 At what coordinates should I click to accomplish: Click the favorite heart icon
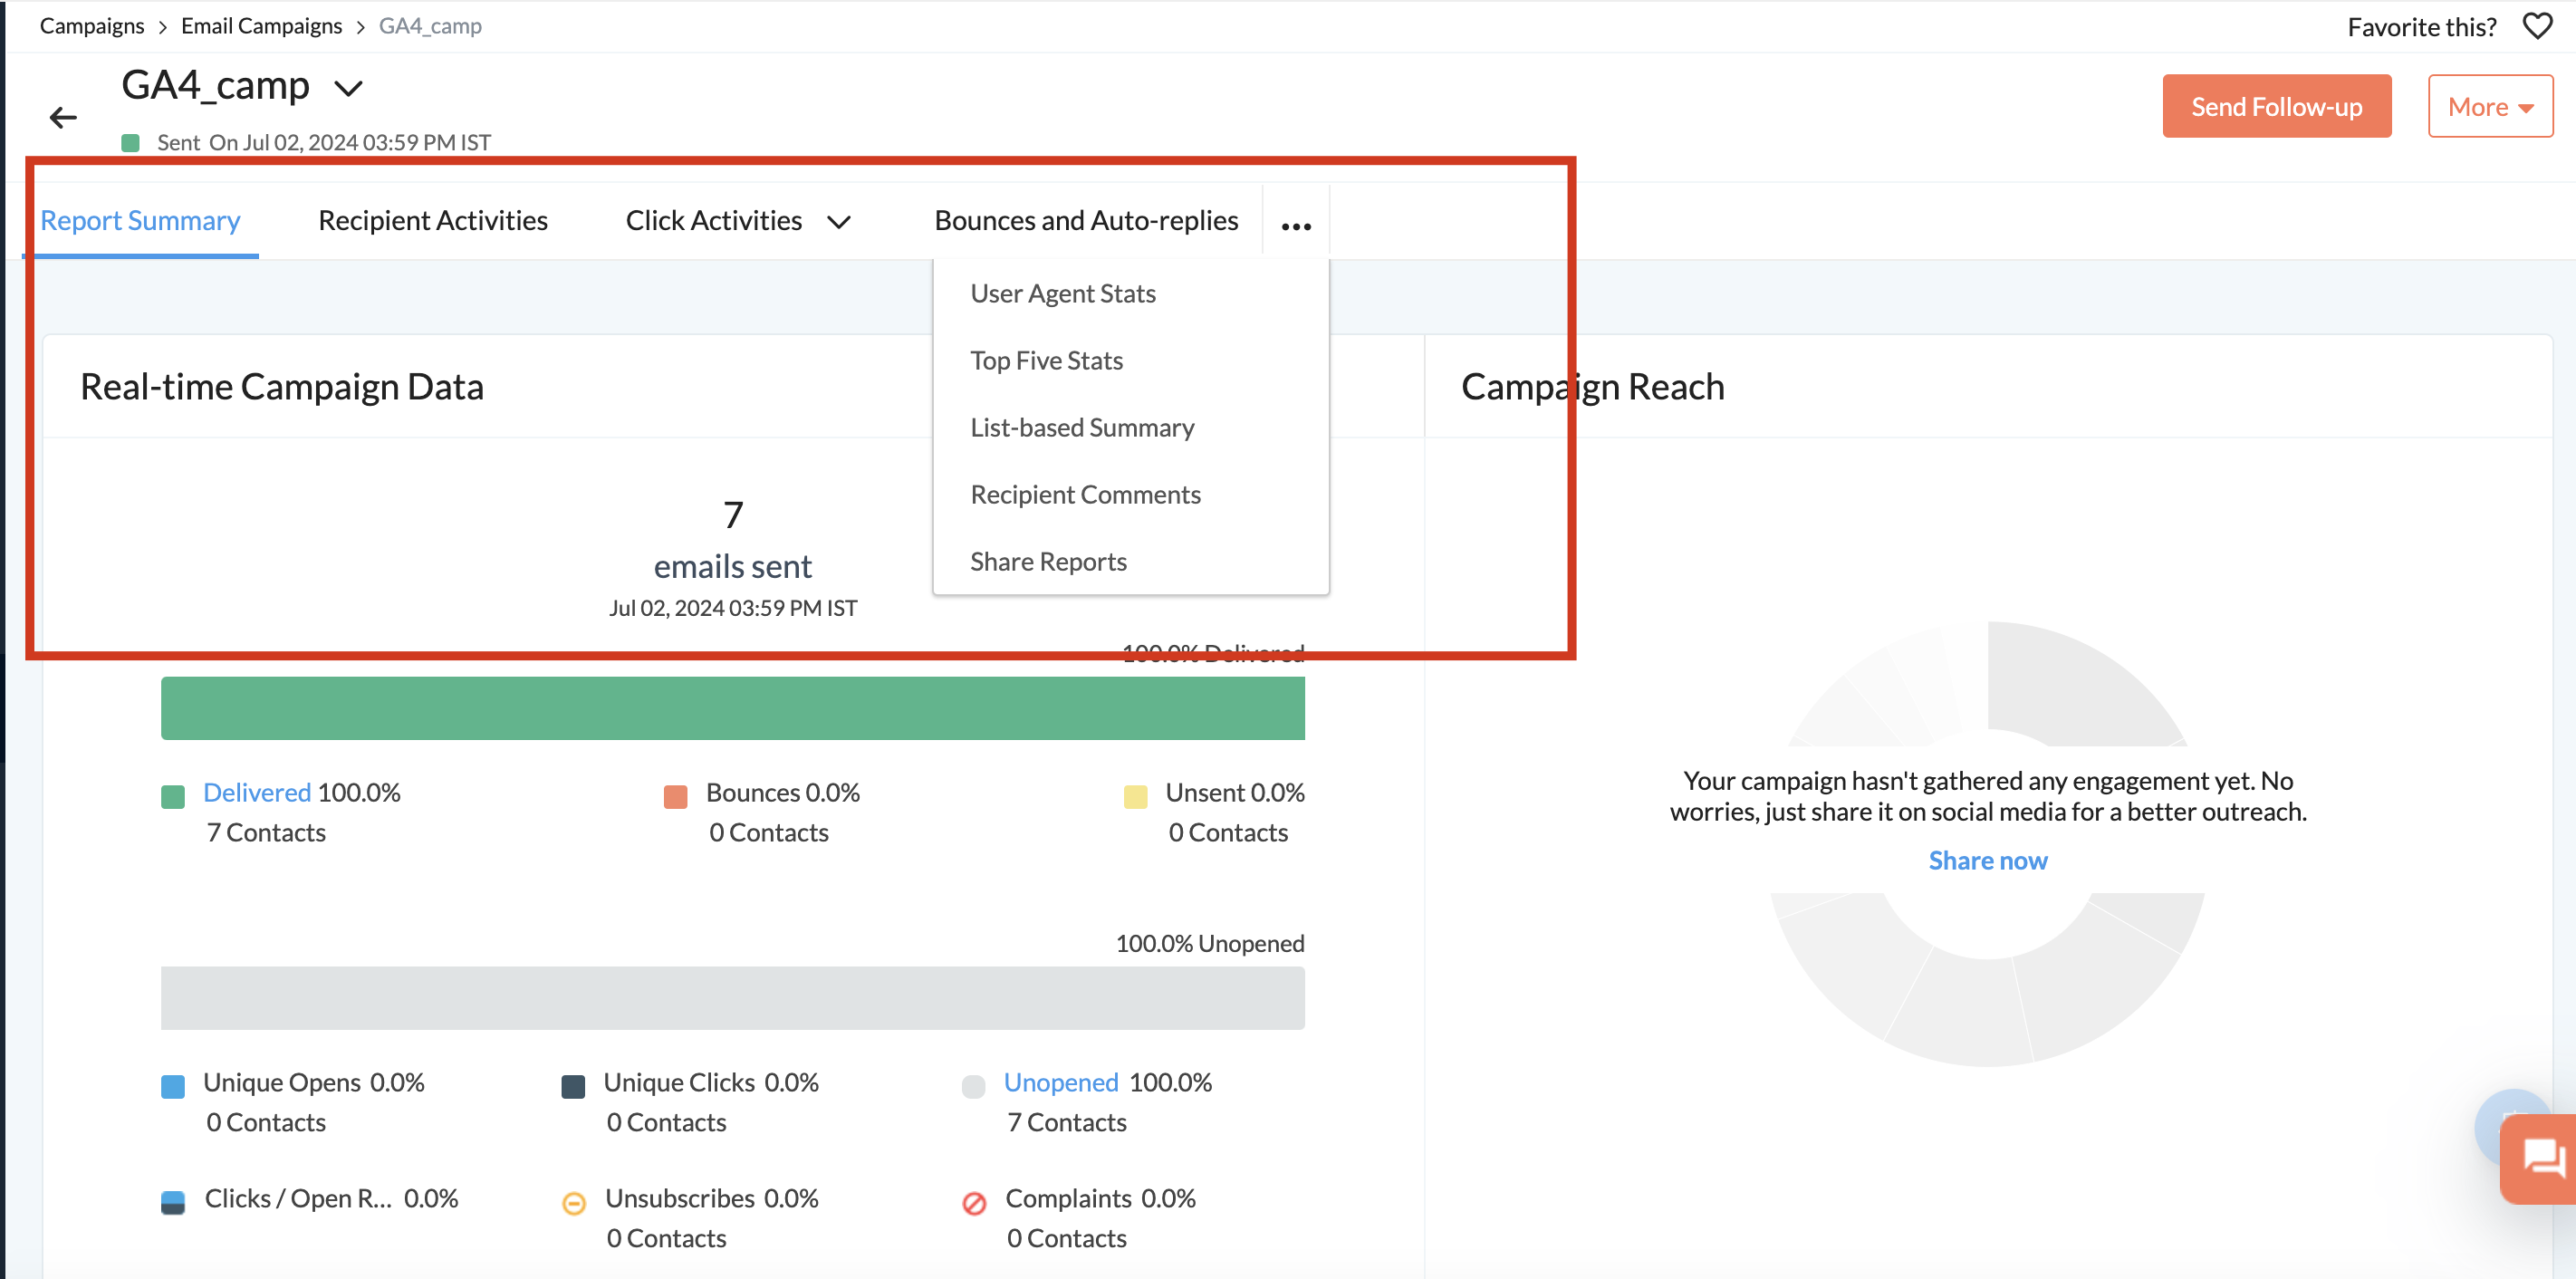[2536, 26]
